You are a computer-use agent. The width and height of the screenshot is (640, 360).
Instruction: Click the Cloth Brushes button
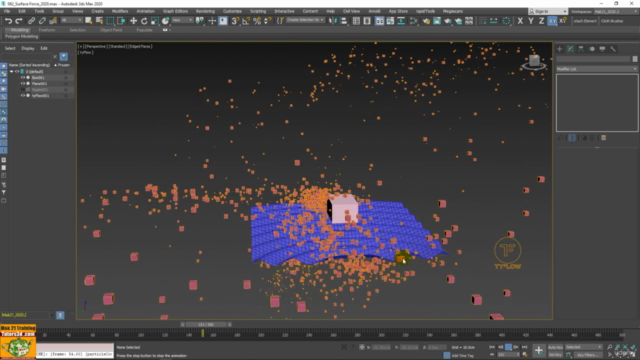pyautogui.click(x=612, y=21)
